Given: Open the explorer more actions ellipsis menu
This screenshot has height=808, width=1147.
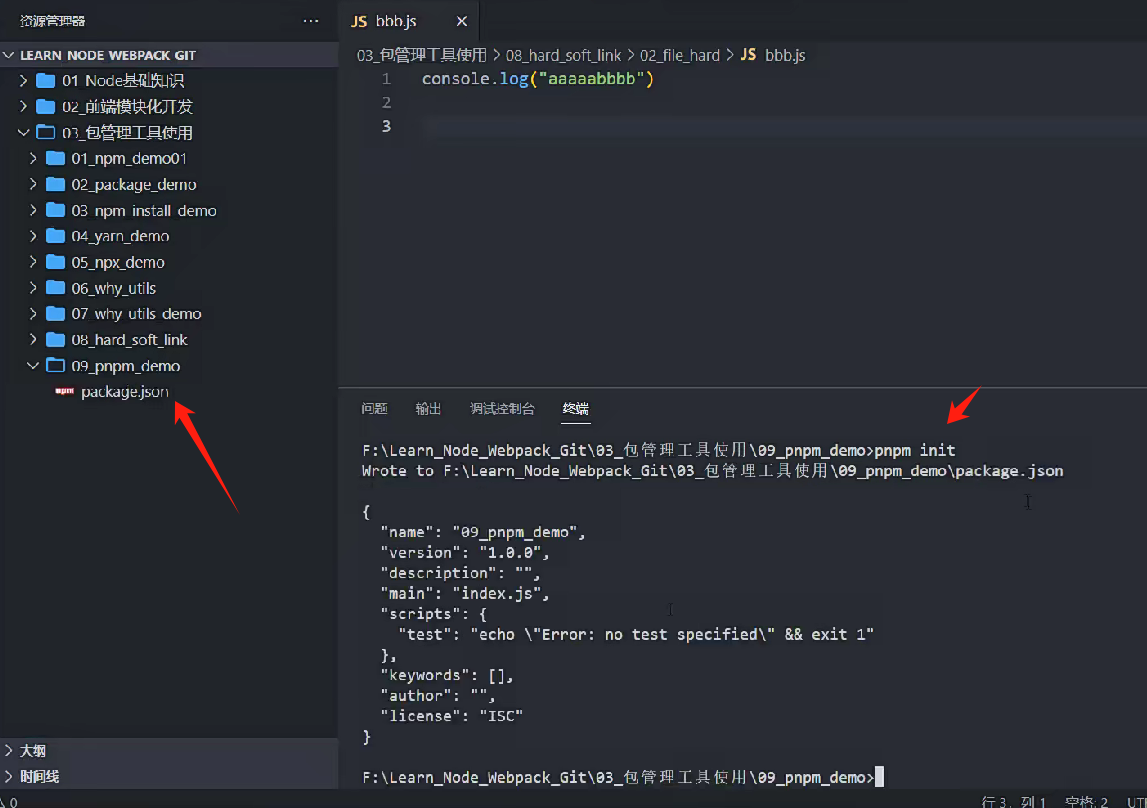Looking at the screenshot, I should coord(311,21).
